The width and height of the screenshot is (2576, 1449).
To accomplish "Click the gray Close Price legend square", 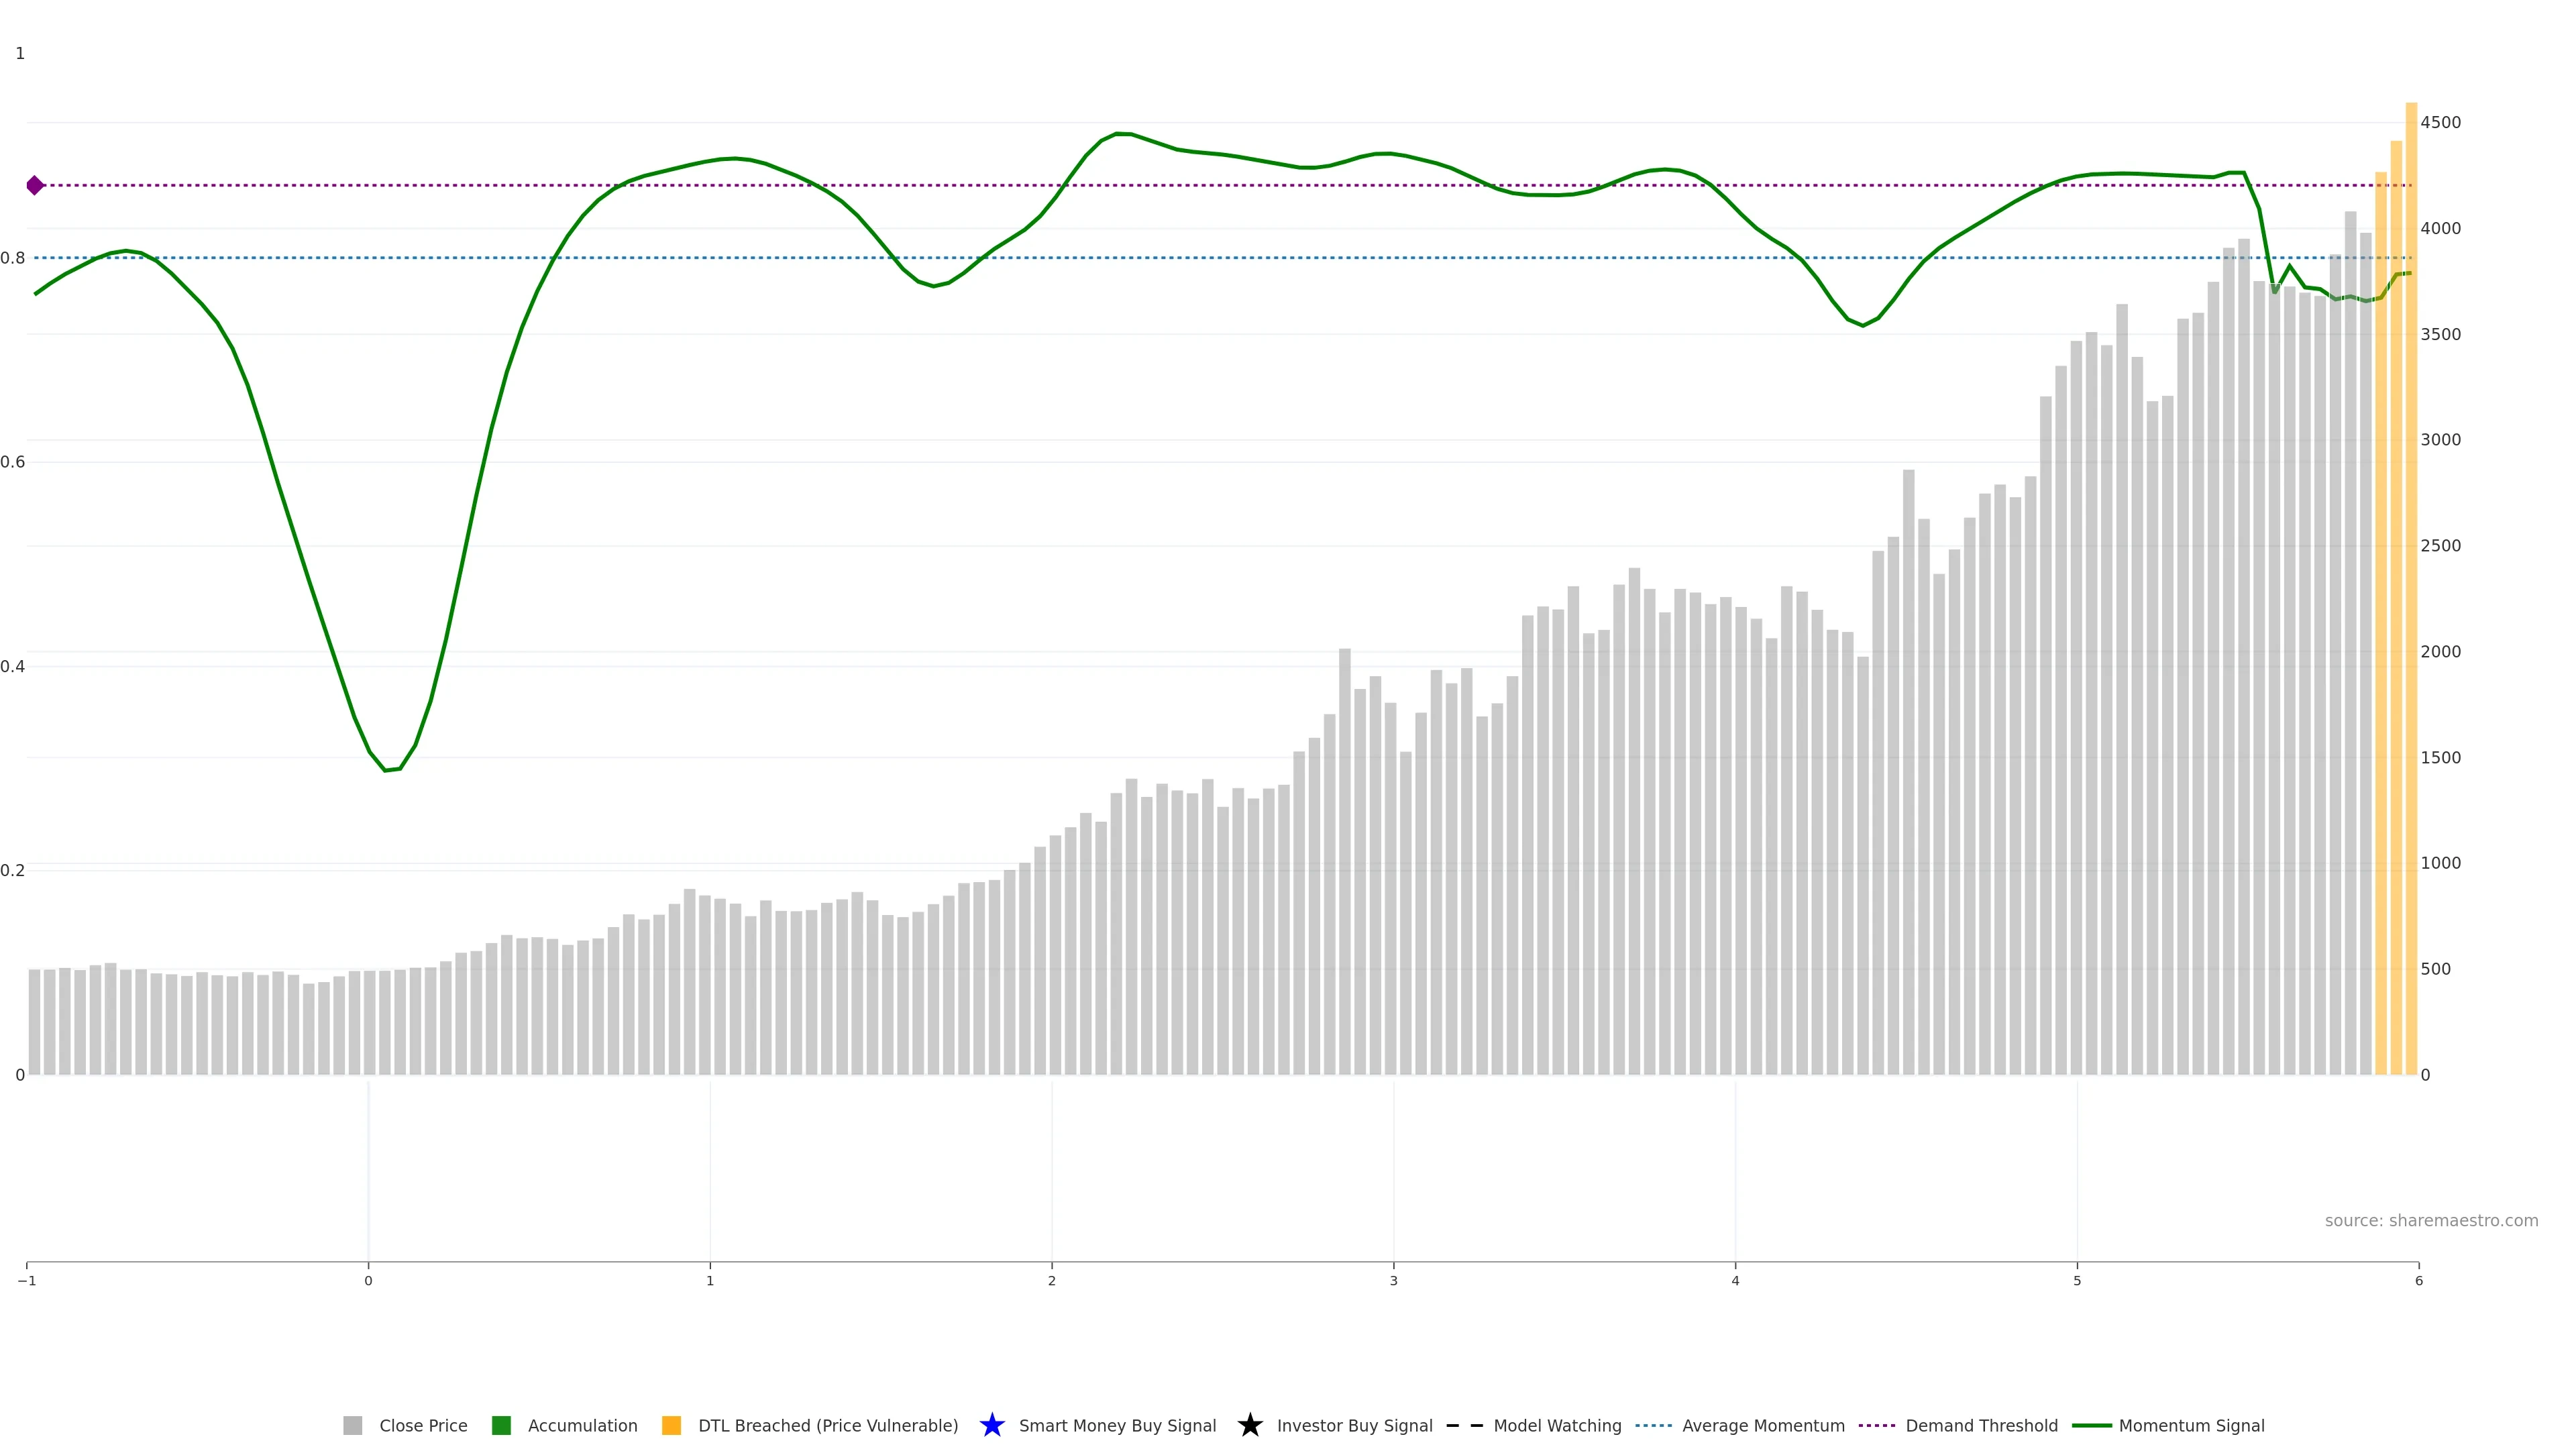I will click(352, 1425).
